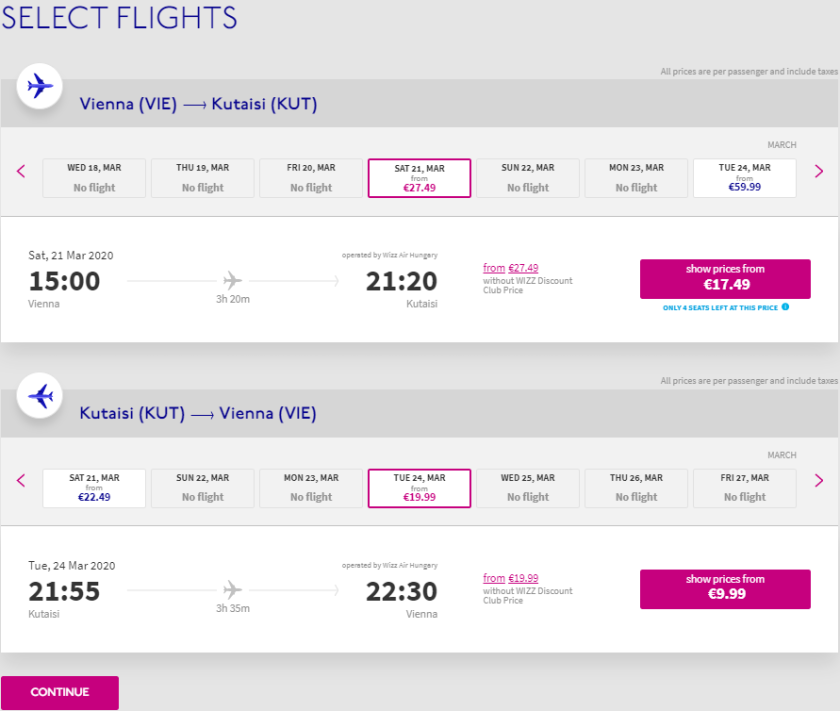Image resolution: width=840 pixels, height=711 pixels.
Task: Show previous outbound dates with left arrow
Action: coord(21,171)
